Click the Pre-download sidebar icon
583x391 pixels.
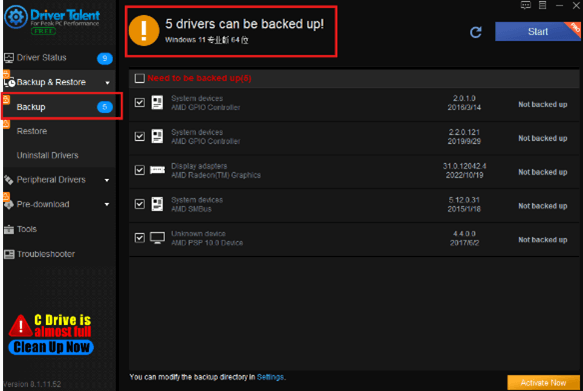tap(9, 203)
